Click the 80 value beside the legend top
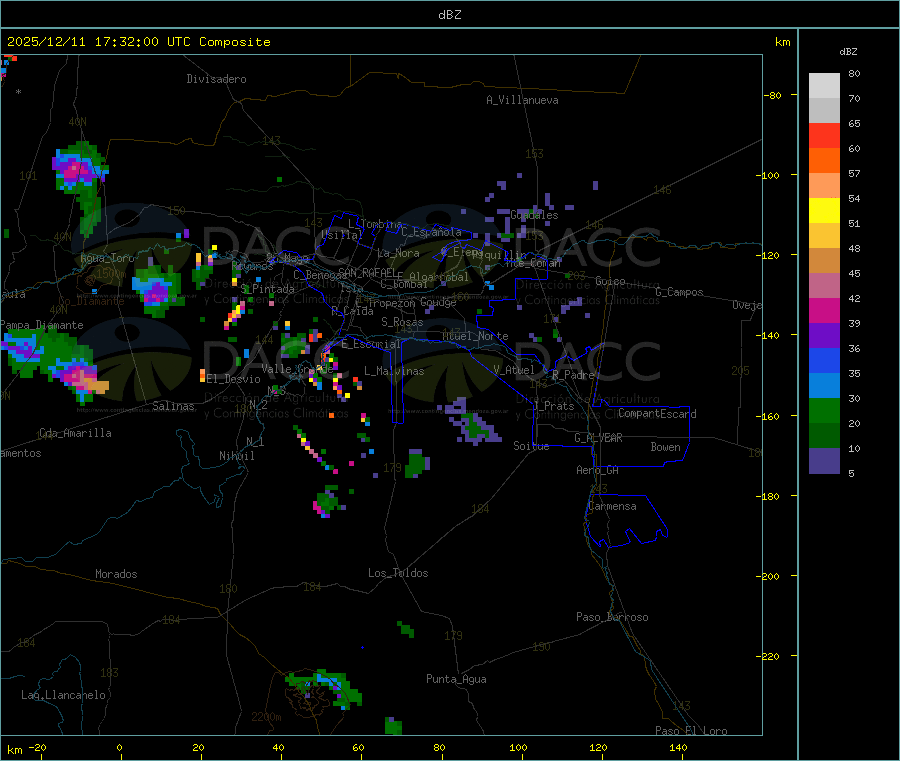 point(854,73)
